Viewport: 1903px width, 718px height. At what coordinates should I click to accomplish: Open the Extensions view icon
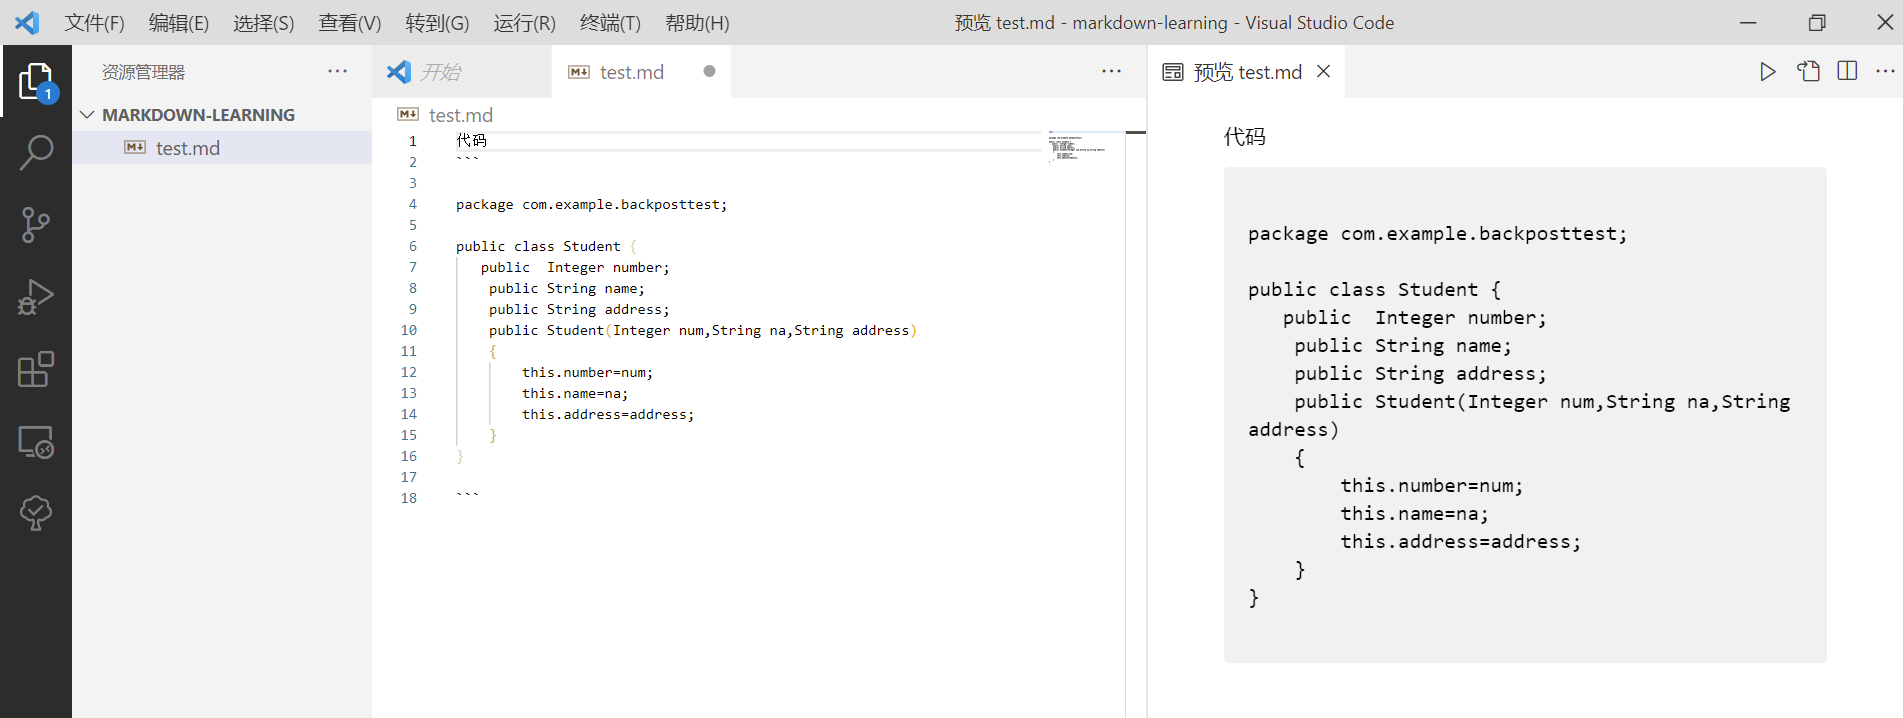pyautogui.click(x=36, y=369)
